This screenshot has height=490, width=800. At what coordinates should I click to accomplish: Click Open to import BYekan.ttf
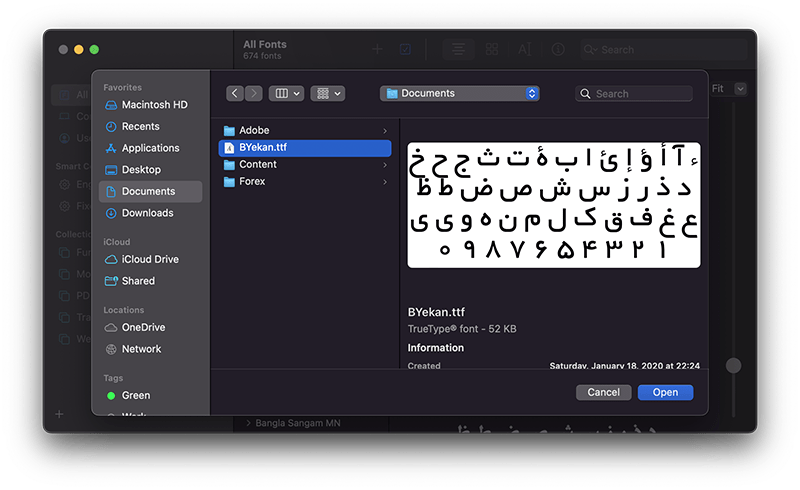click(665, 392)
